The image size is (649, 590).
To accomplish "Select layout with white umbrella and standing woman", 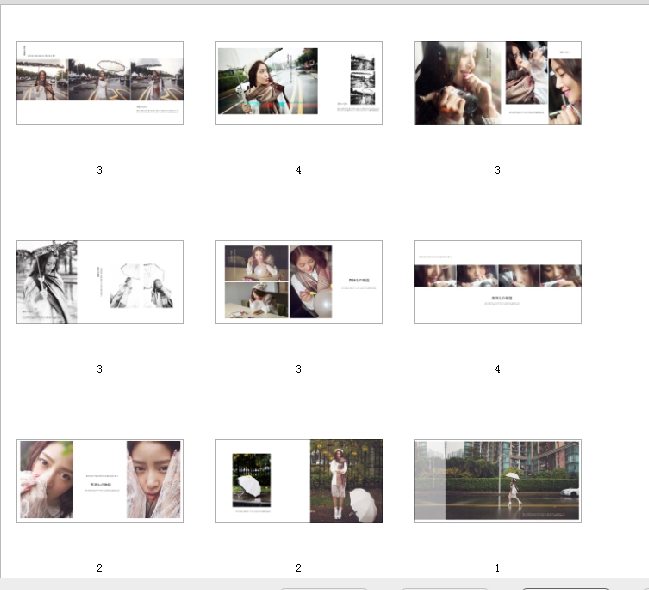I will 299,481.
